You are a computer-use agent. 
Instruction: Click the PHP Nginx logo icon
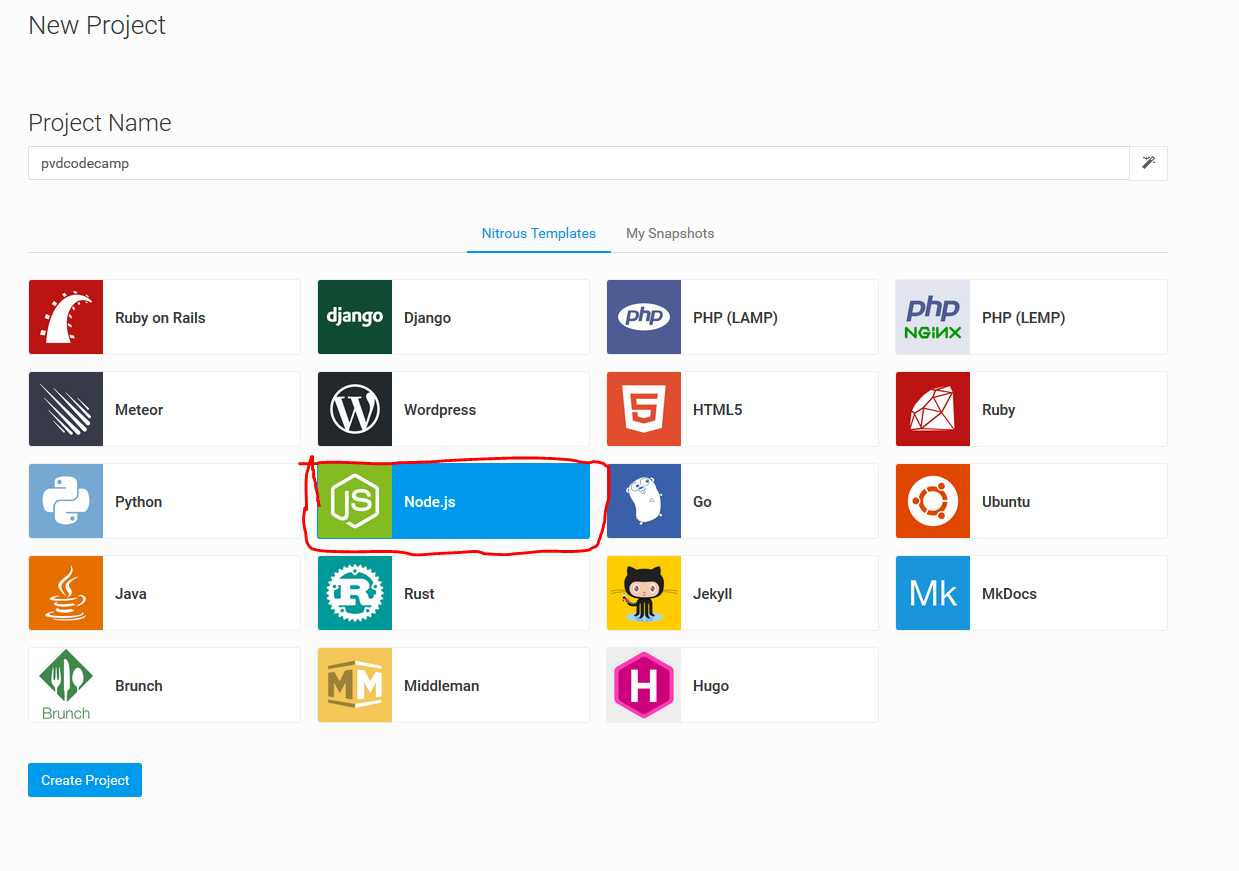coord(933,317)
